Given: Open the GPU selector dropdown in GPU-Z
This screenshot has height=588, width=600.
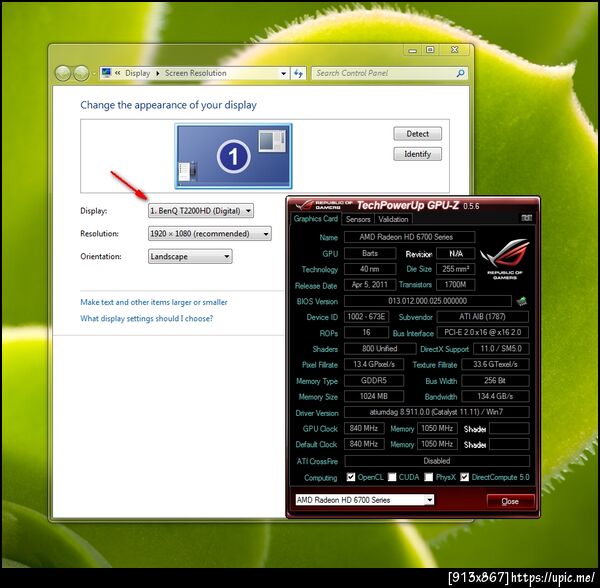Looking at the screenshot, I should click(x=365, y=500).
